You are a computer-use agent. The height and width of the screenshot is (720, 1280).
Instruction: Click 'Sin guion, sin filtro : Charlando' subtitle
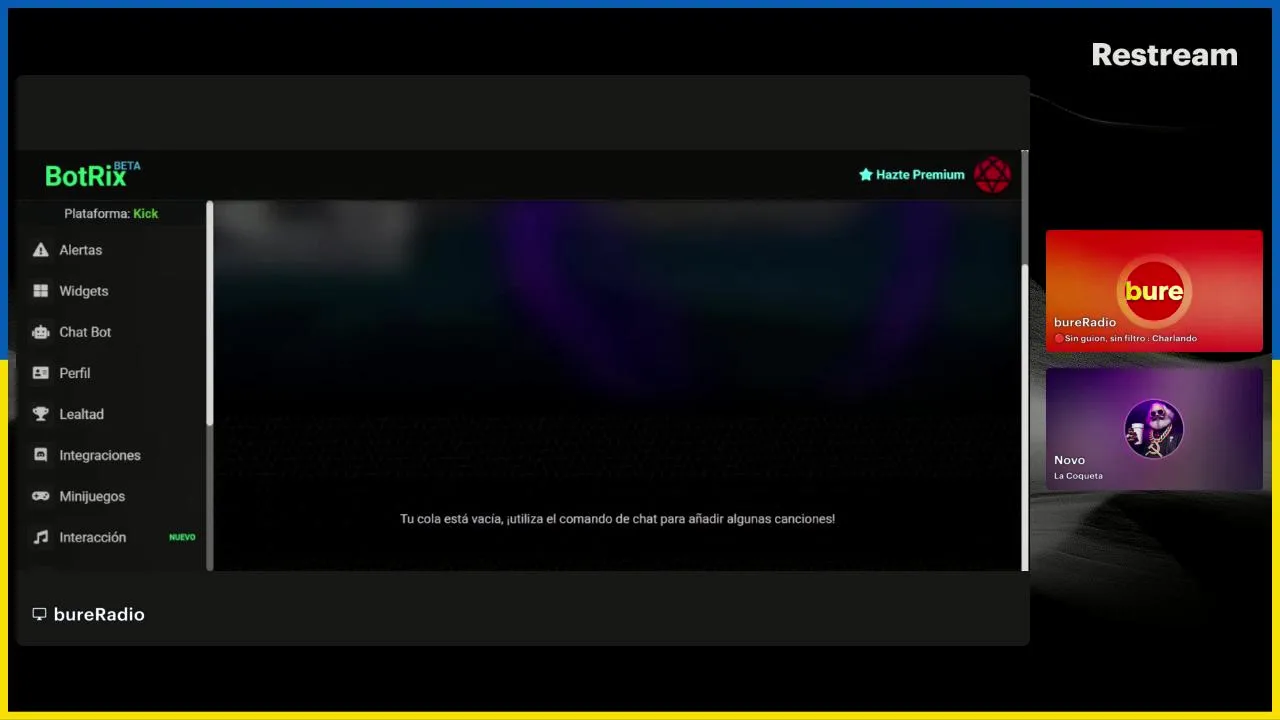click(x=1131, y=339)
